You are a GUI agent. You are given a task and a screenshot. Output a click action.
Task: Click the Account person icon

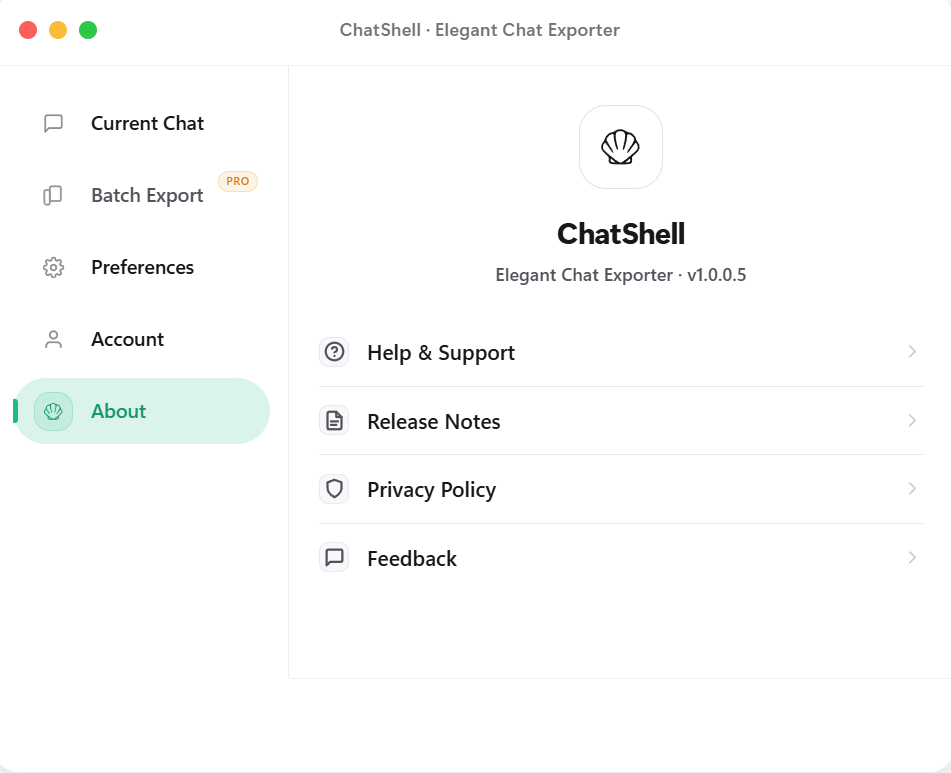[x=52, y=339]
